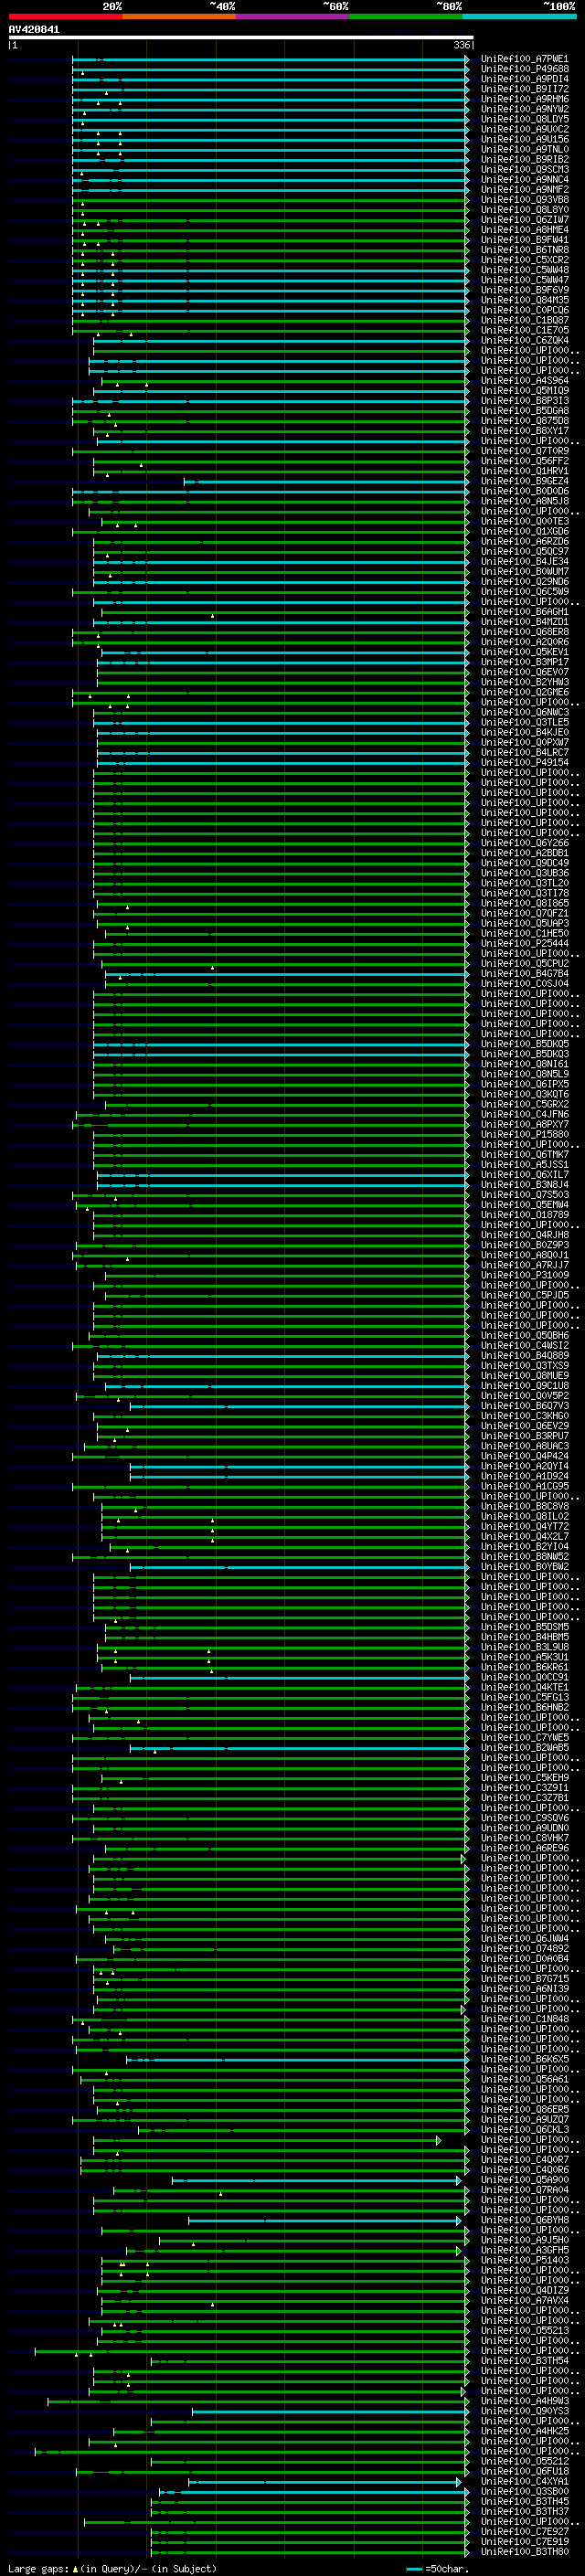Click label UniRef100_Q3TLE5
The height and width of the screenshot is (2576, 585).
pos(524,722)
